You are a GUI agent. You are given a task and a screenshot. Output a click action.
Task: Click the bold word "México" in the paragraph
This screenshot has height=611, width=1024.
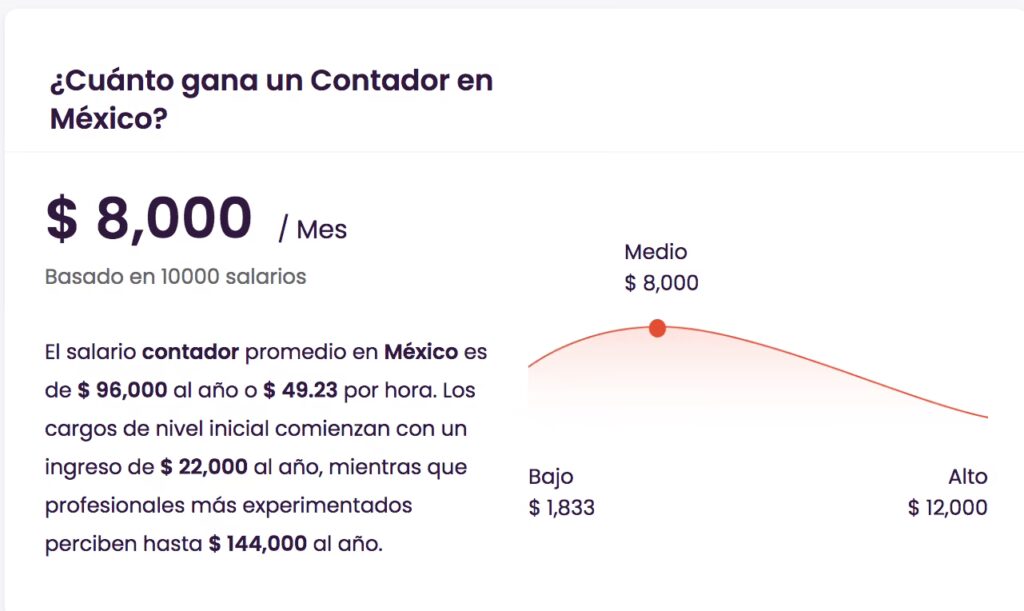tap(421, 352)
